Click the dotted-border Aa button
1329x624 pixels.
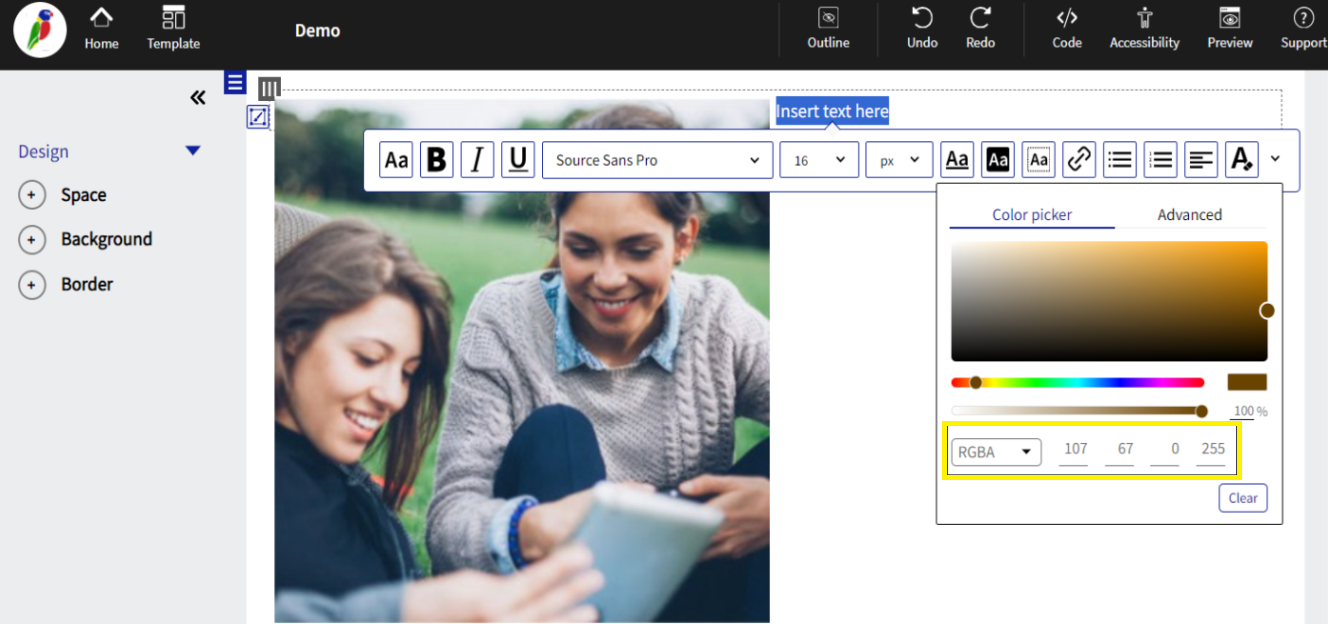click(1039, 159)
